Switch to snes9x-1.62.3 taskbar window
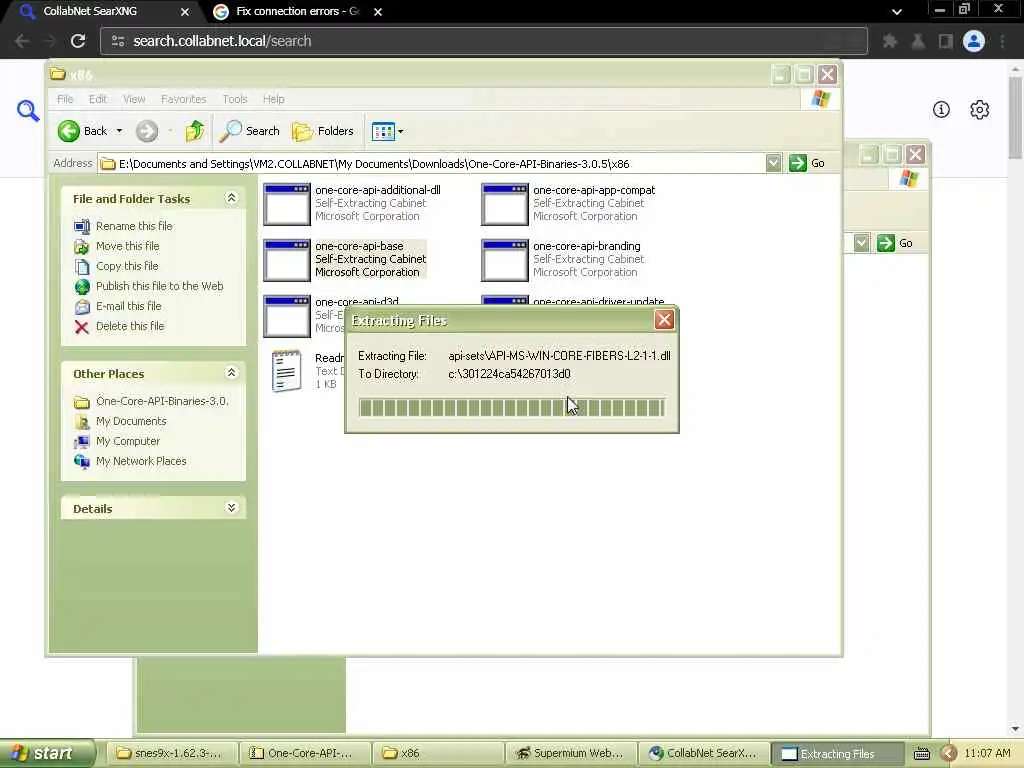This screenshot has height=768, width=1024. (170, 753)
